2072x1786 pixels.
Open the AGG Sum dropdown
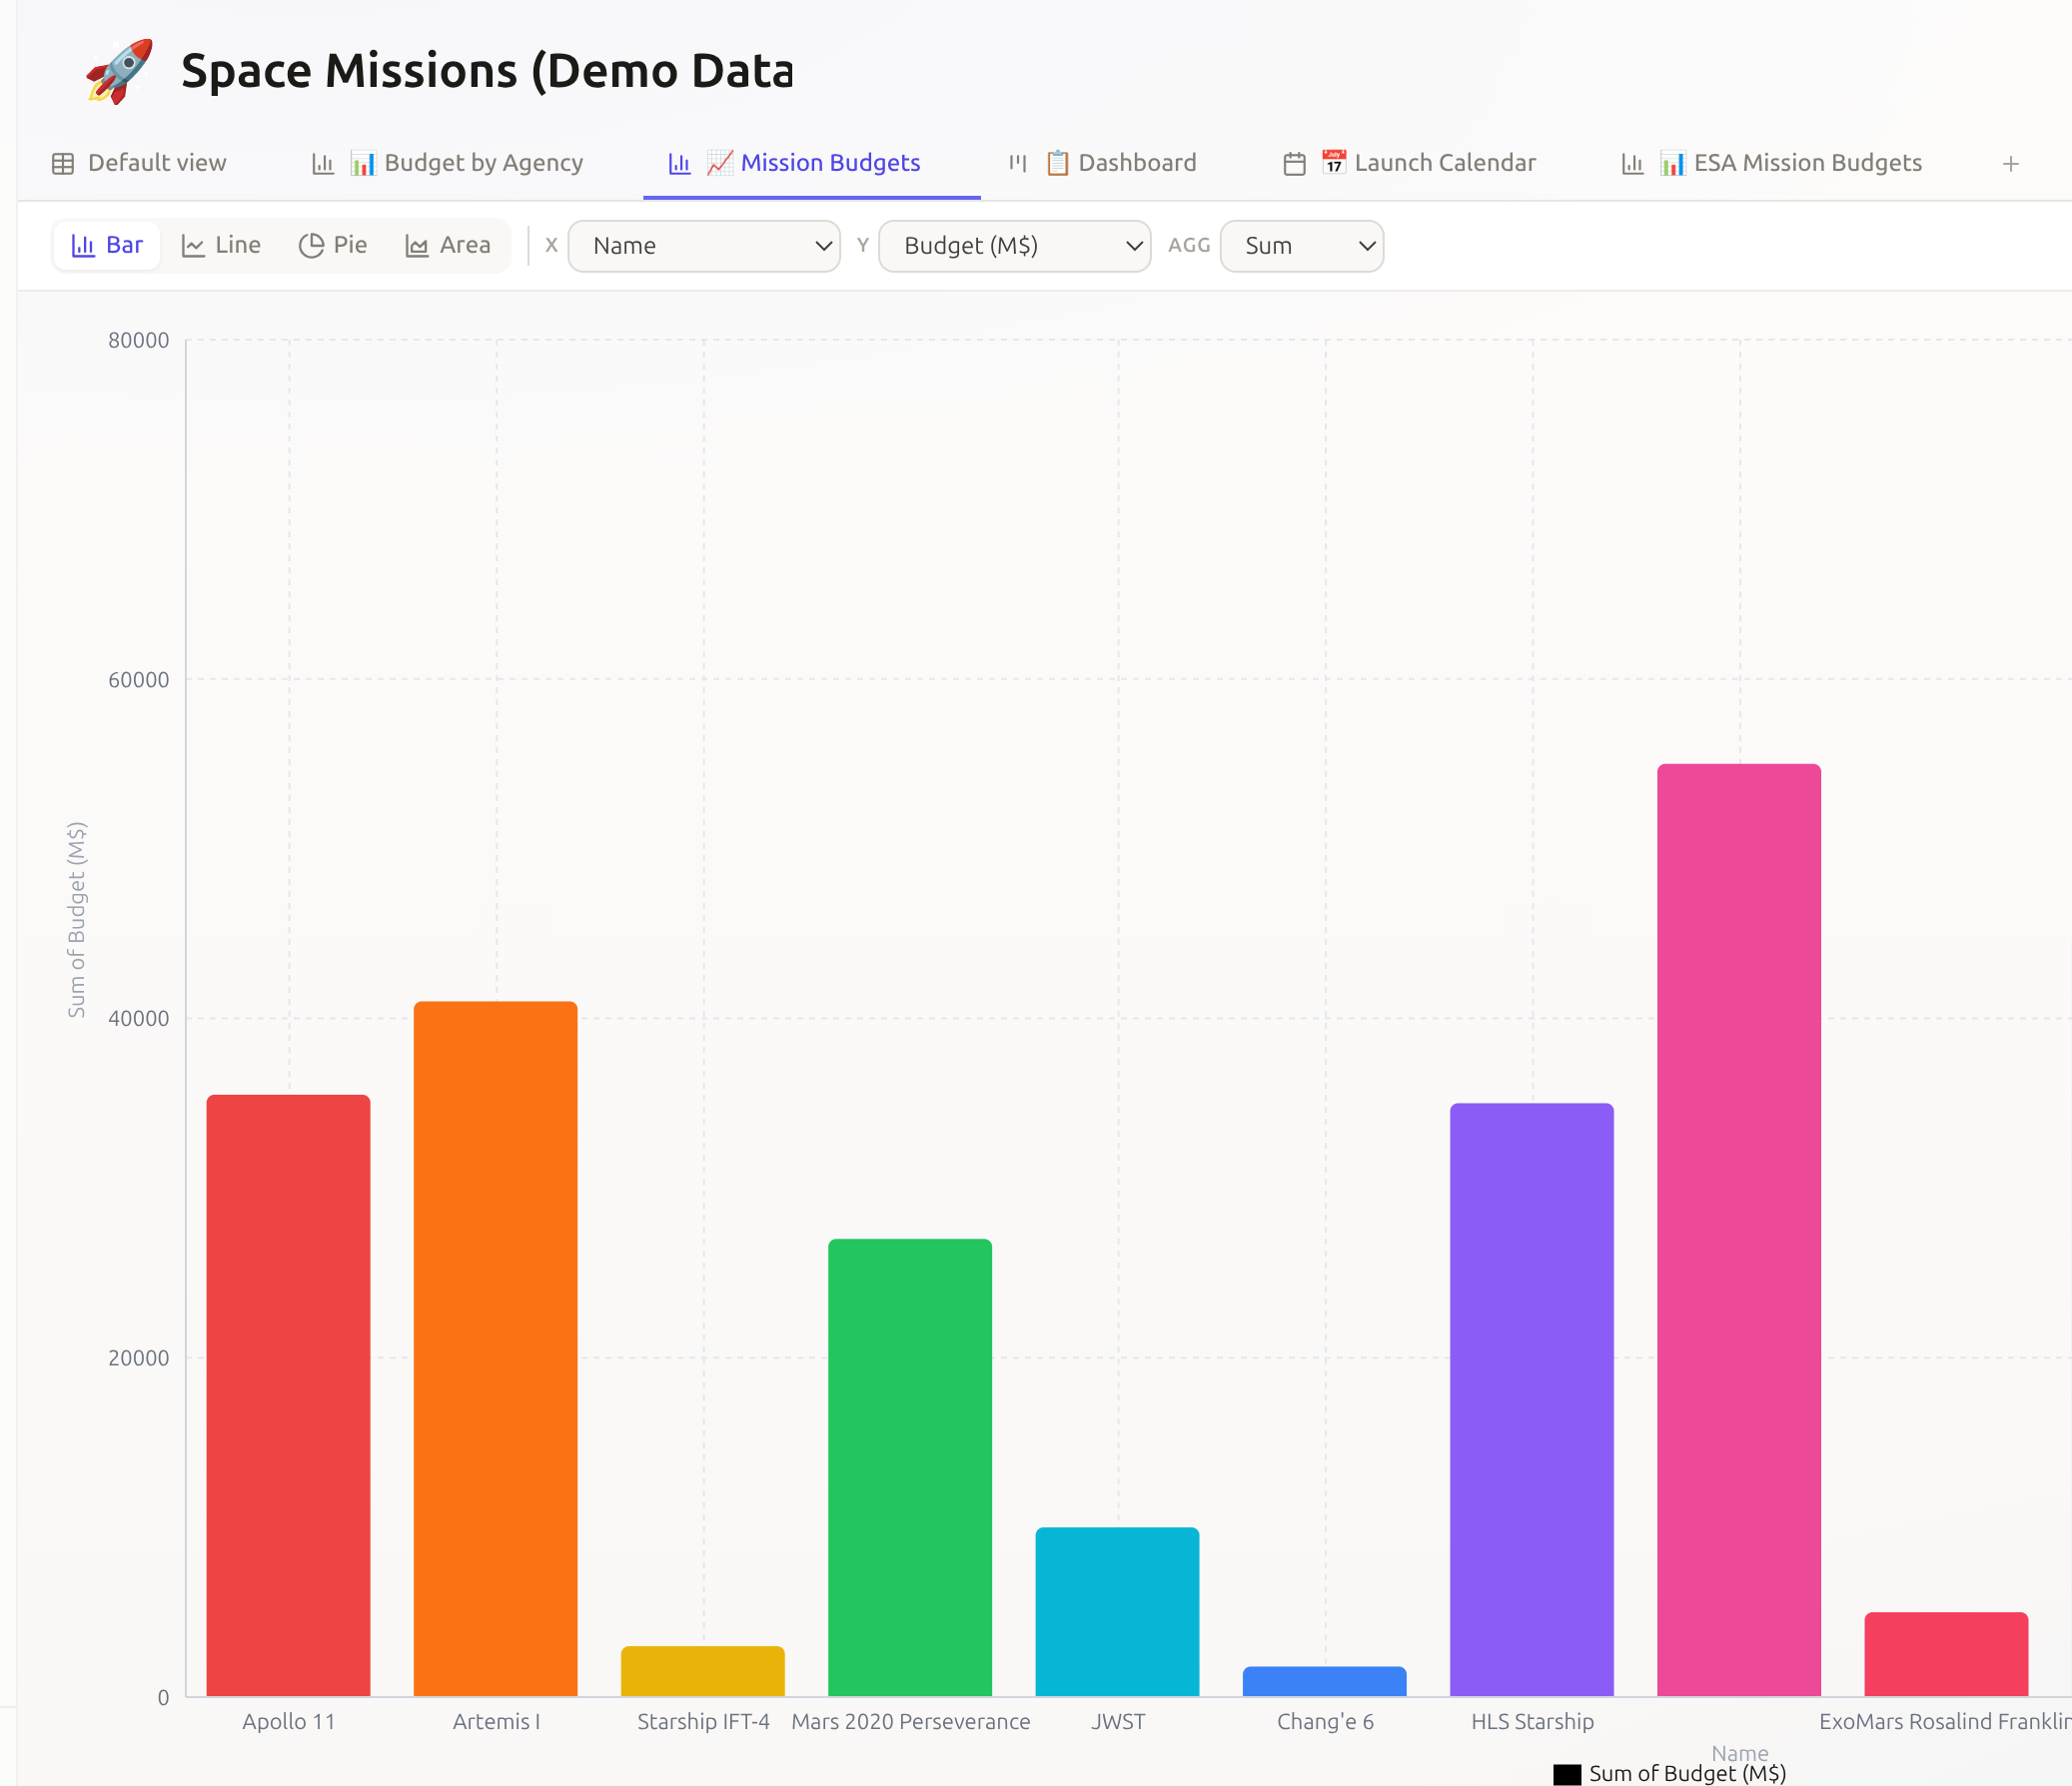click(1302, 246)
